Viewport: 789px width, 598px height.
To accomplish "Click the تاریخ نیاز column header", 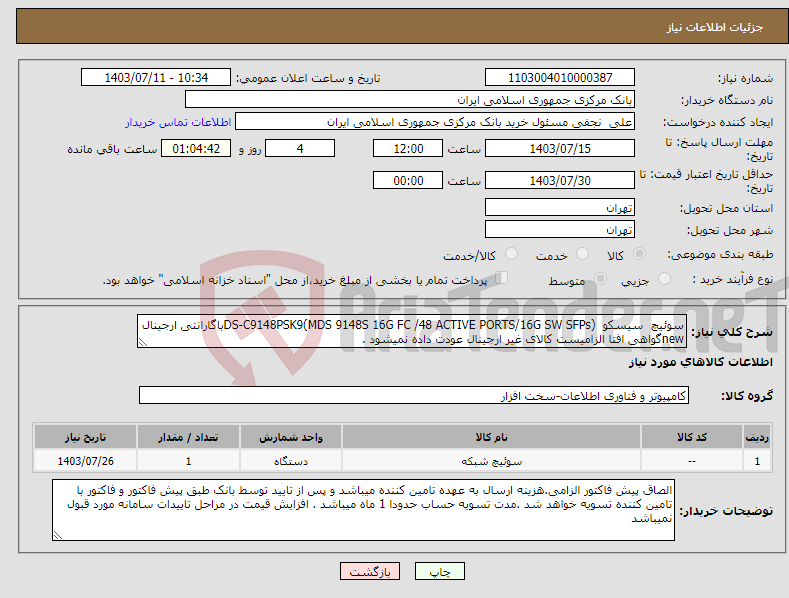I will [x=85, y=437].
